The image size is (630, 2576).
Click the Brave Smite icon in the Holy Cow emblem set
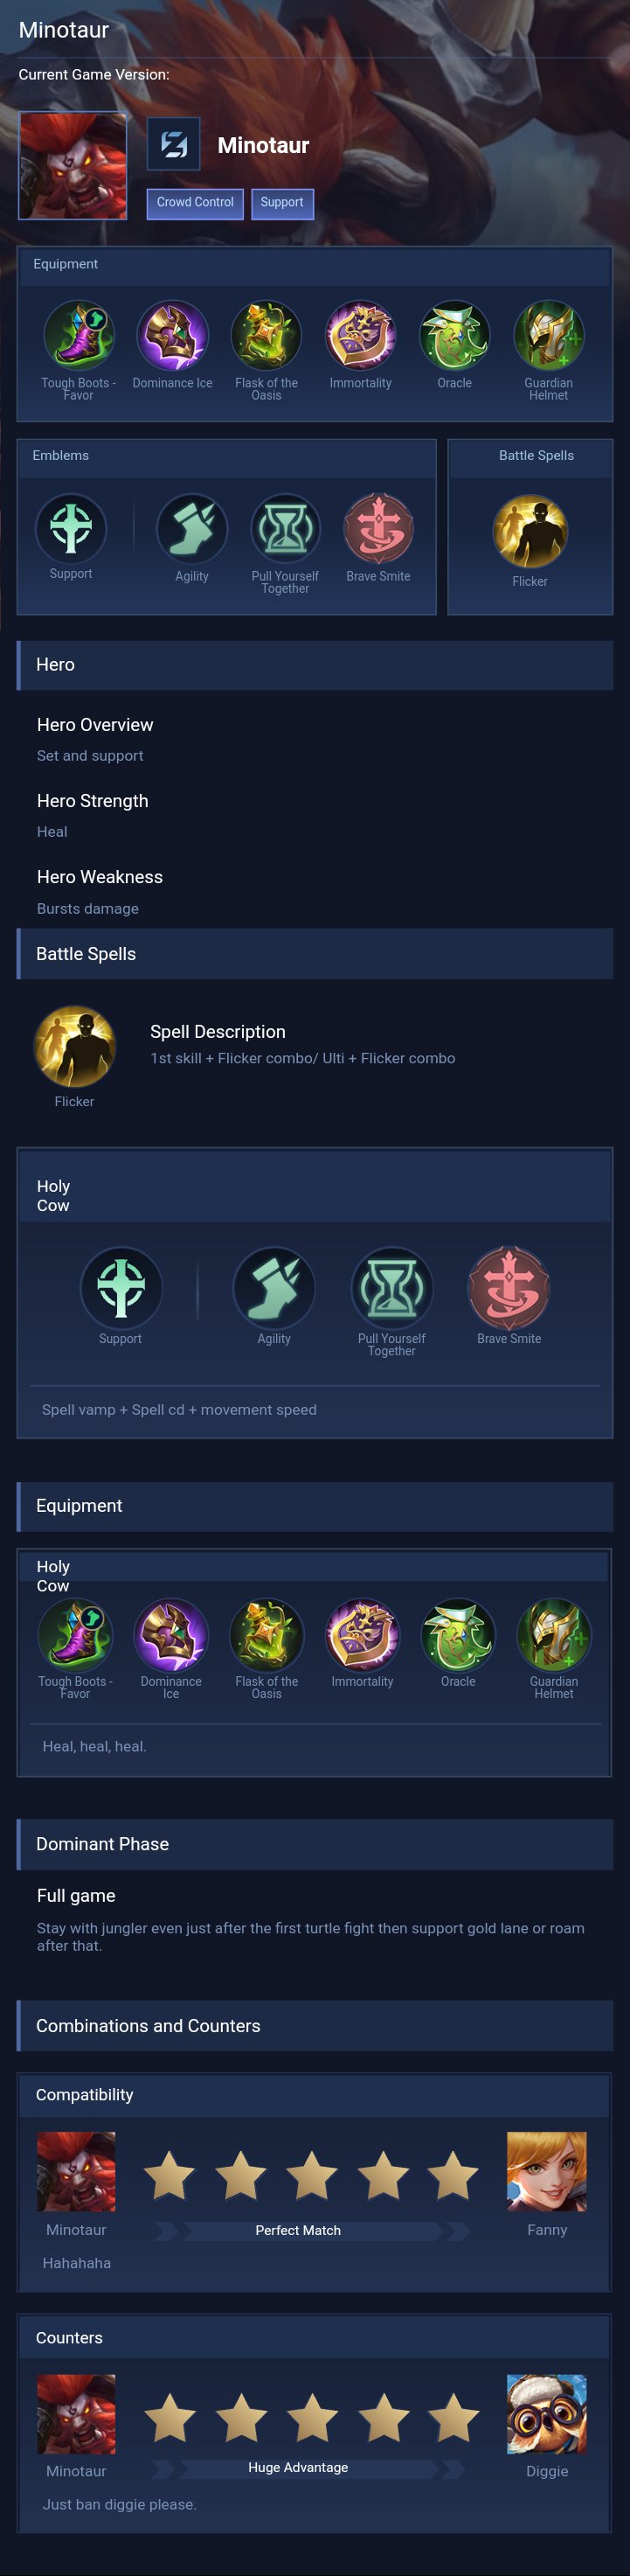point(509,1287)
